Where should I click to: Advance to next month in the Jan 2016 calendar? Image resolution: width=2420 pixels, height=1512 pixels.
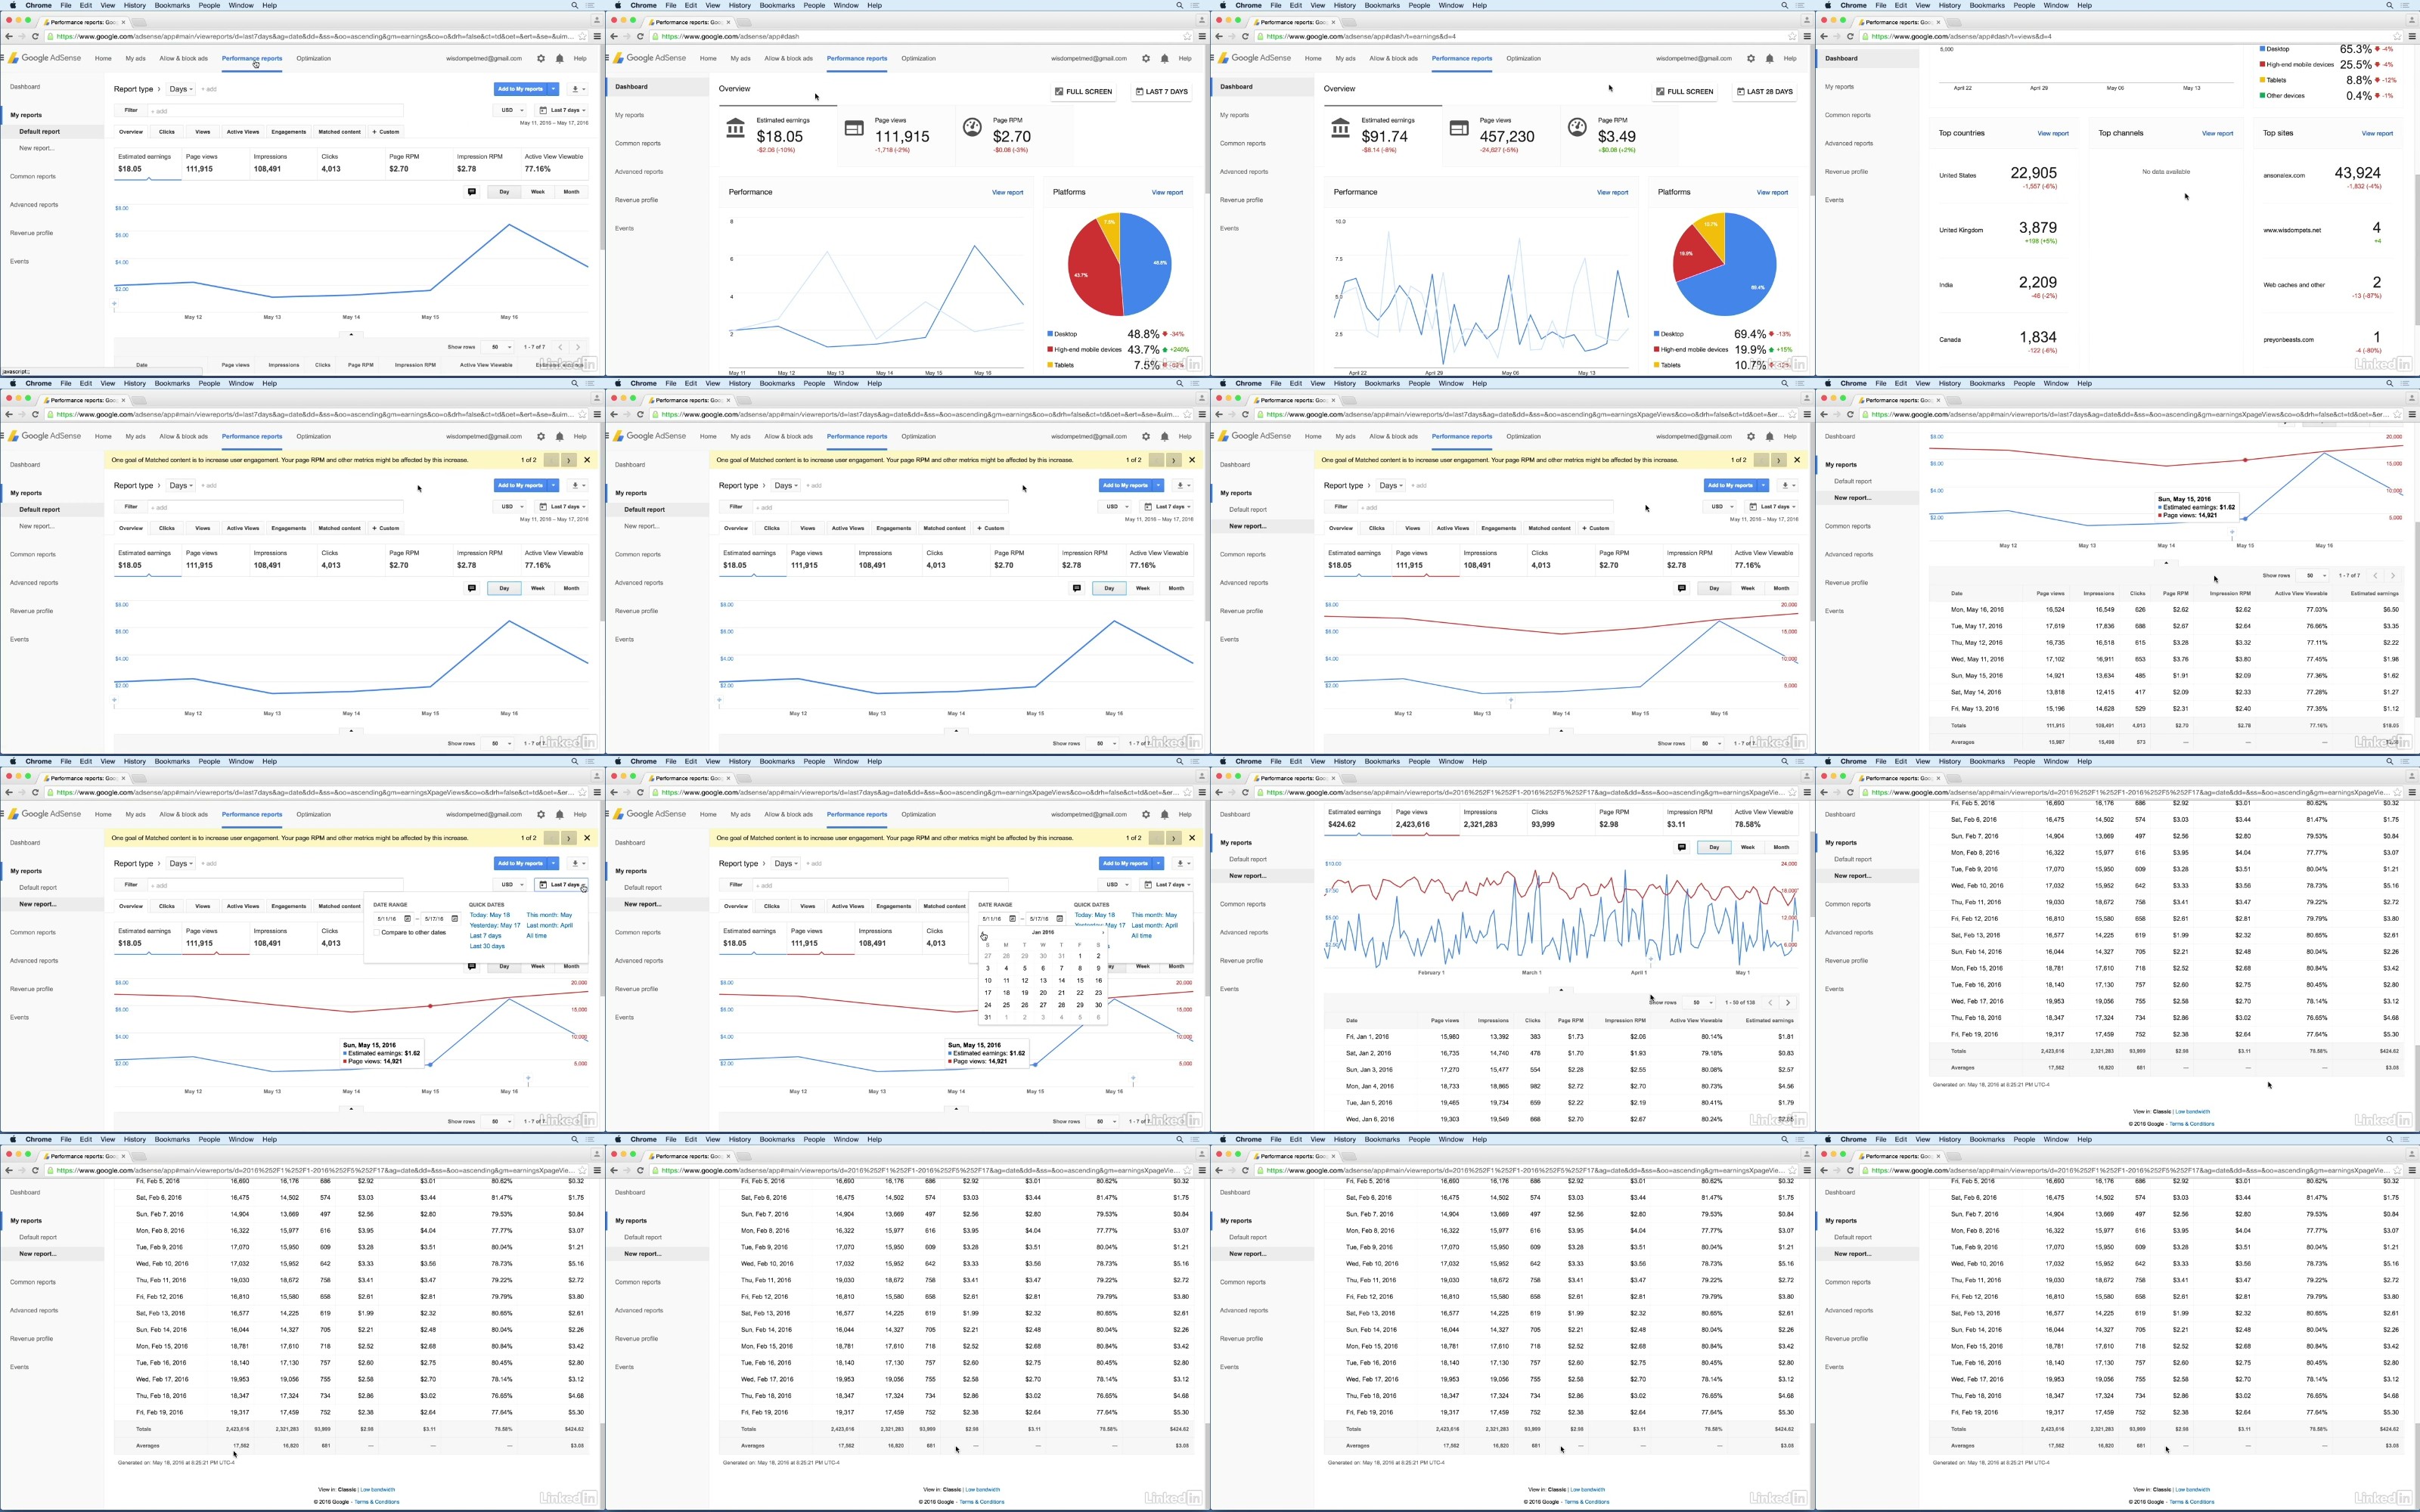coord(1102,932)
